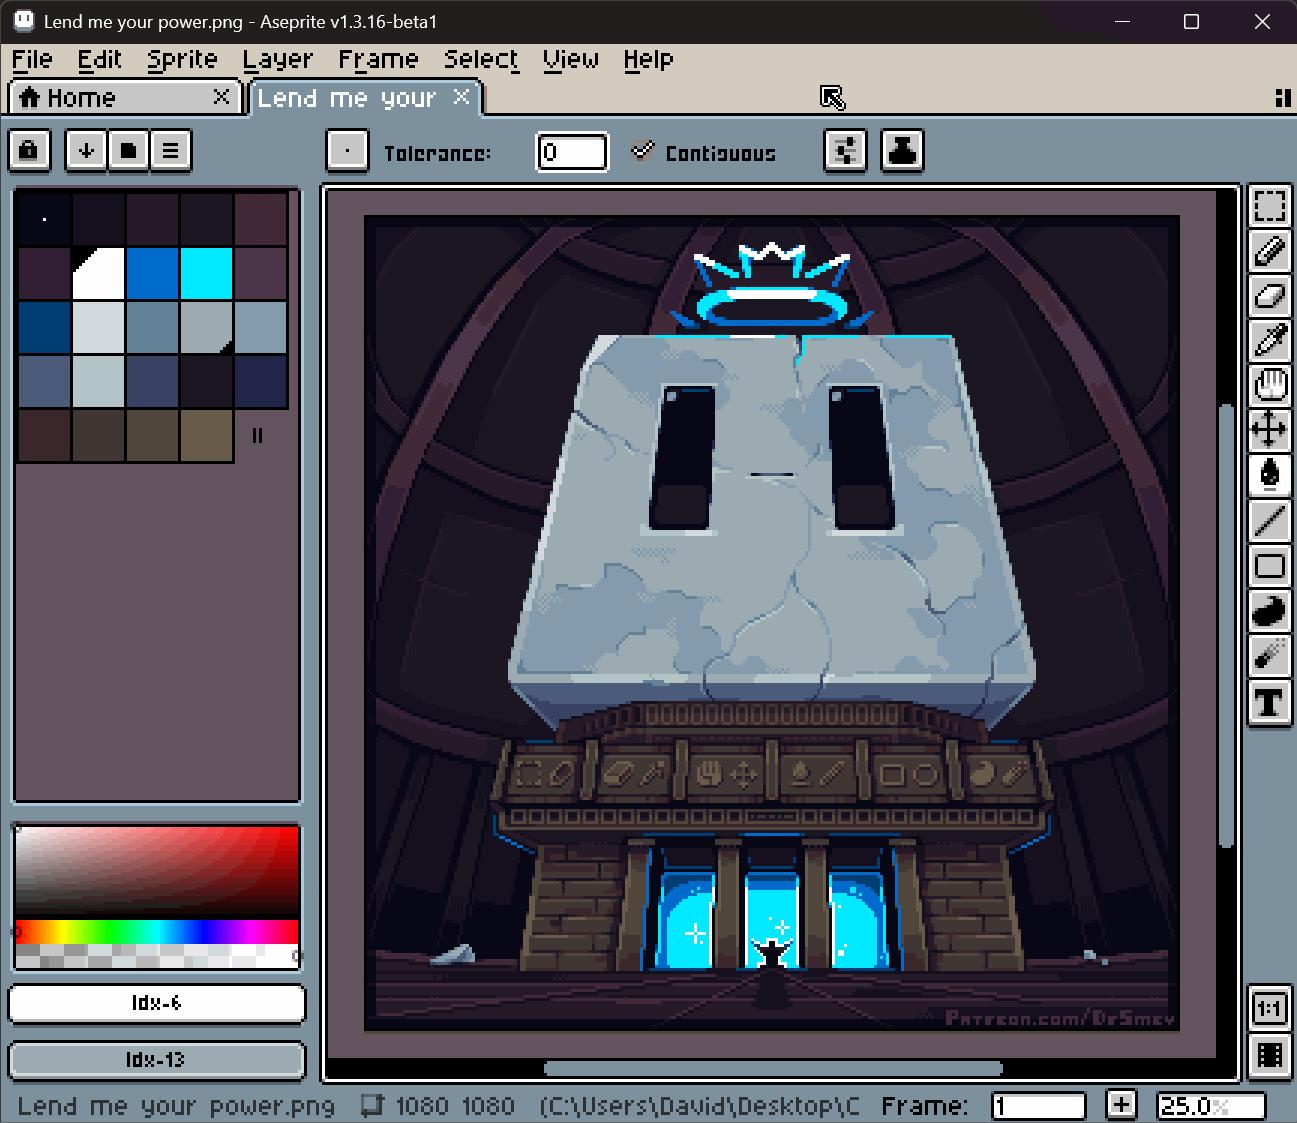Image resolution: width=1297 pixels, height=1123 pixels.
Task: Select the Rectangular Marquee tool
Action: (1269, 206)
